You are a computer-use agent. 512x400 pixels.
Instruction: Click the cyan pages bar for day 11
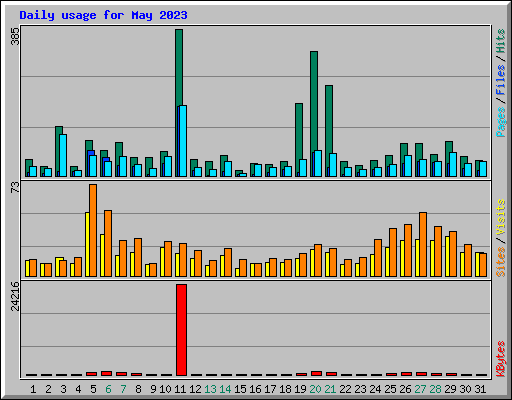[x=182, y=141]
